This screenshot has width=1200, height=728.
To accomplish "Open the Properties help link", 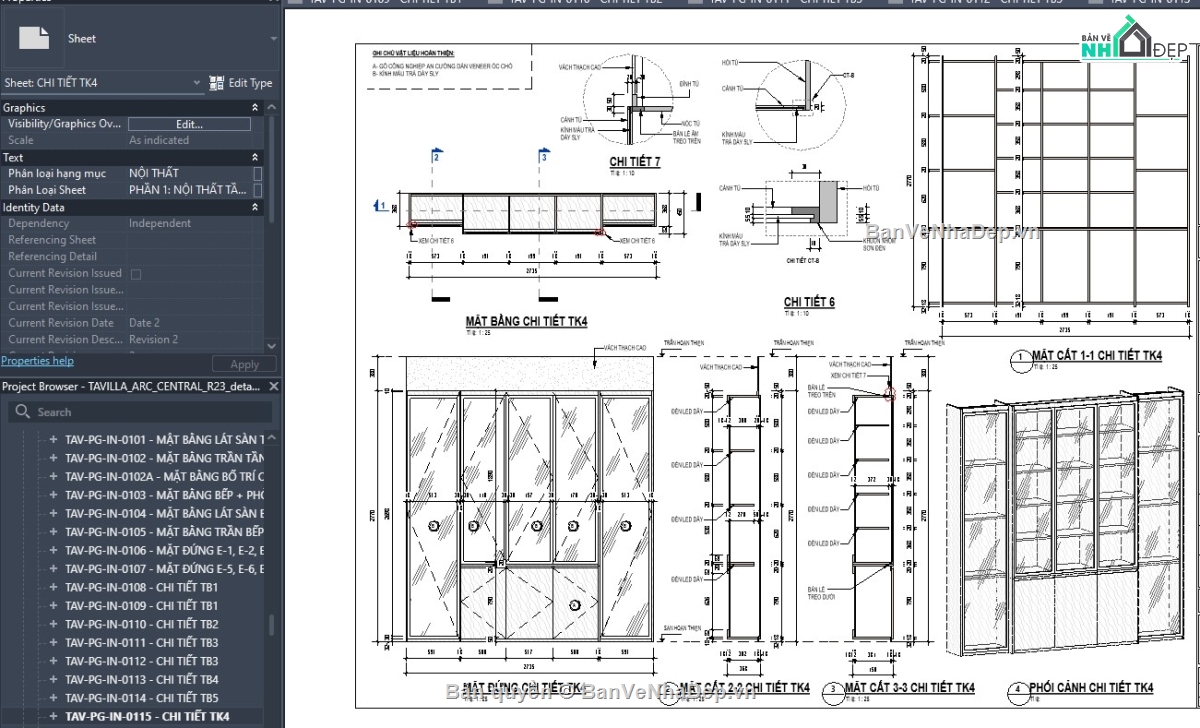I will pos(37,361).
